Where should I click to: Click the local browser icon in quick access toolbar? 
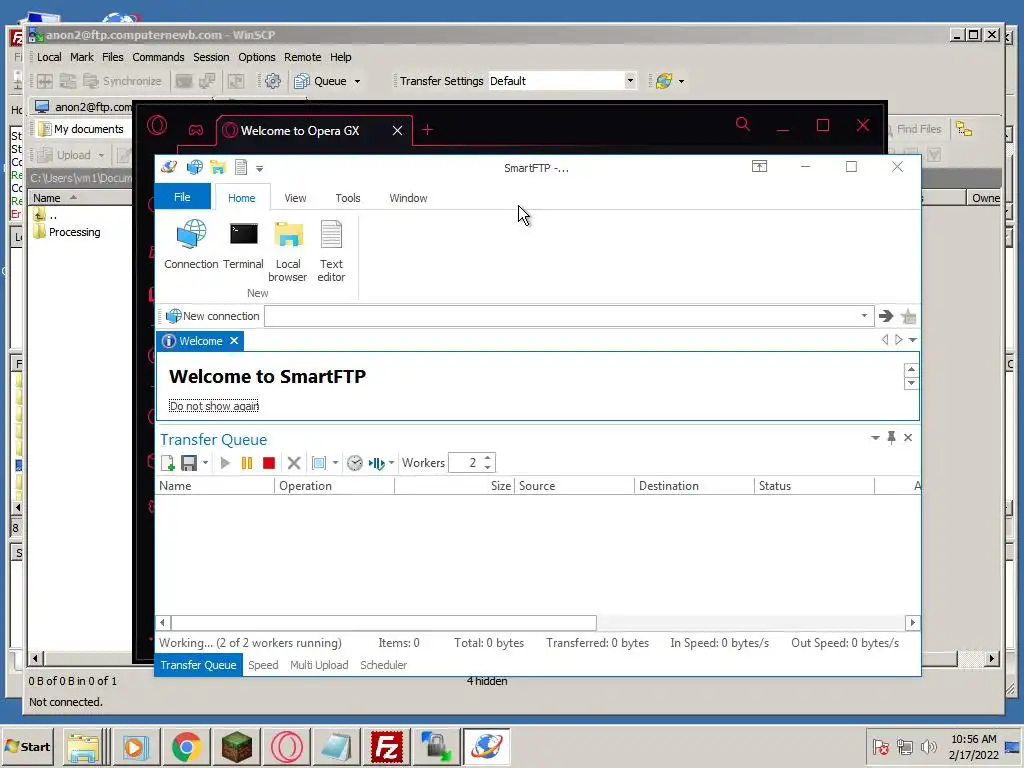[217, 168]
